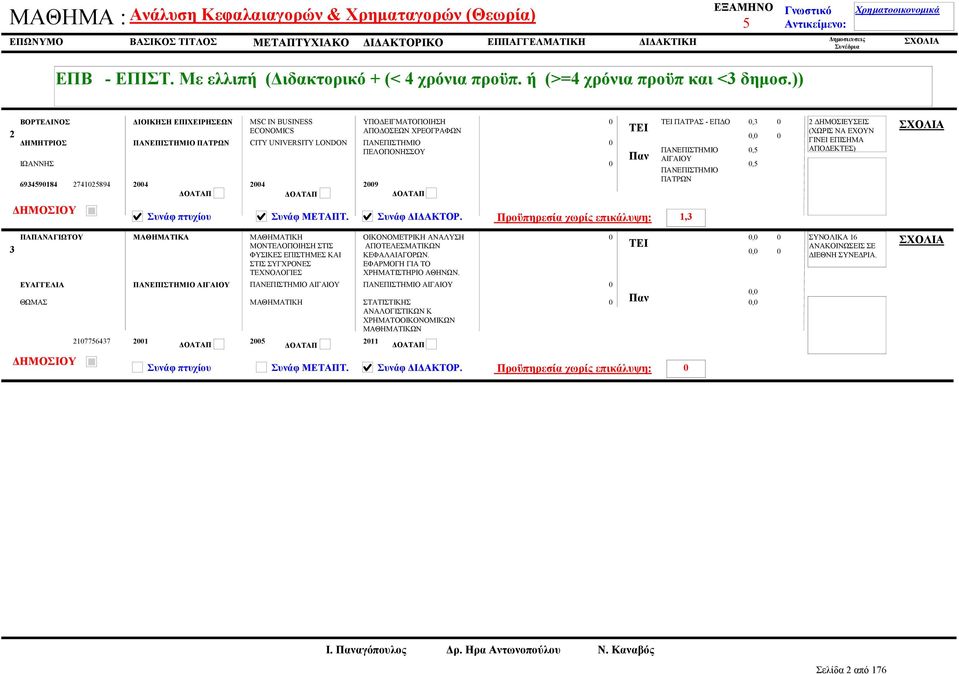Image resolution: width=959 pixels, height=674 pixels.
Task: Tick ΔΟΑΤΑΠ box next to year 2005
Action: click(x=325, y=344)
